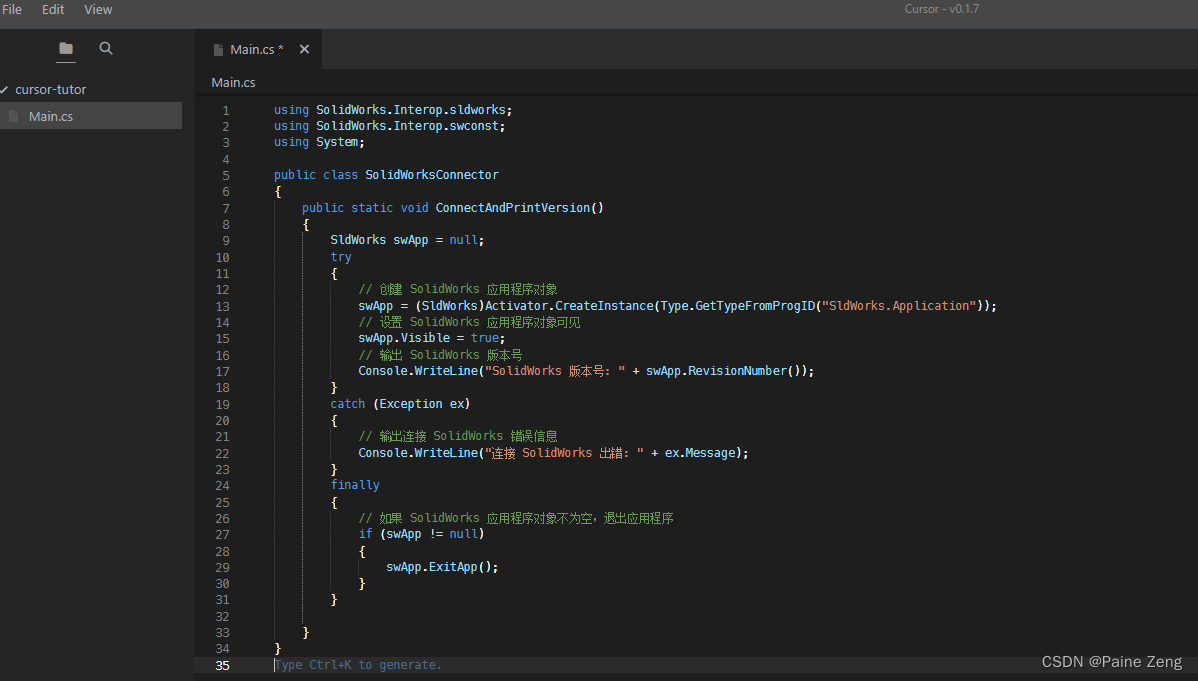Click the 'finally' keyword on line 24

pos(355,485)
